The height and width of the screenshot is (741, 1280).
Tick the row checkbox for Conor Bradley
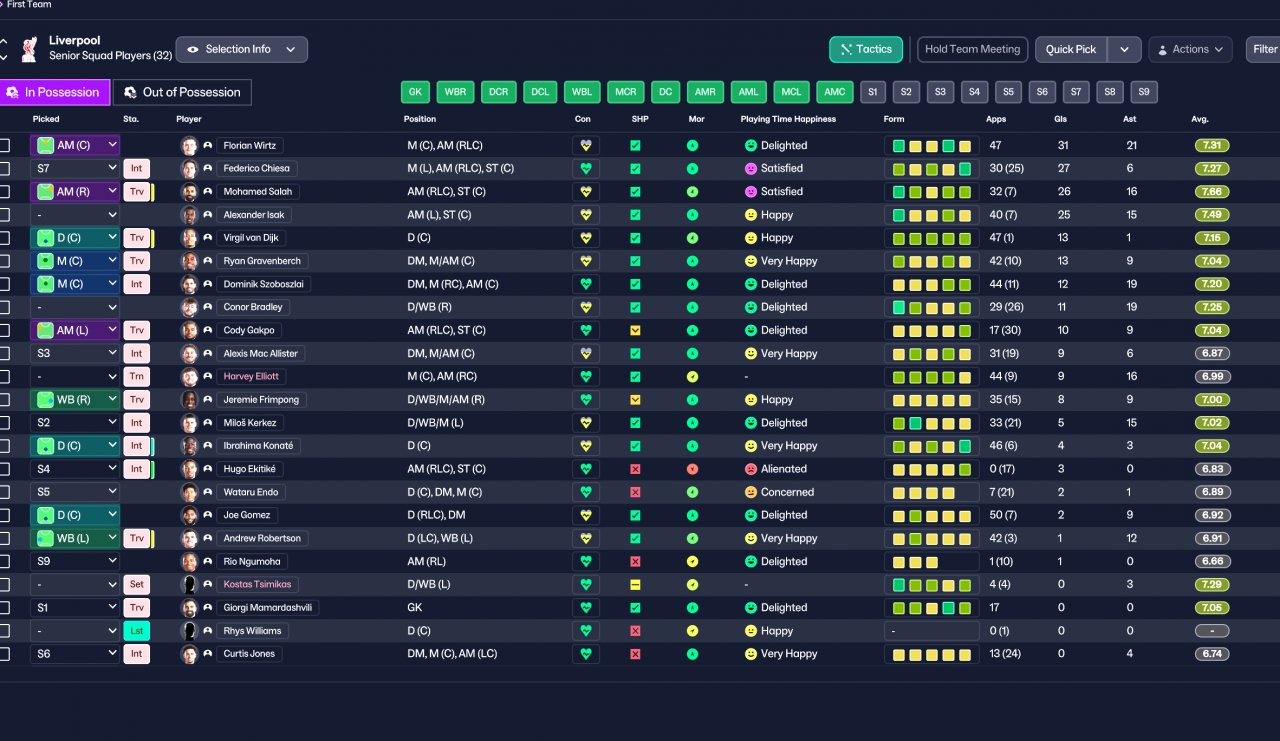pyautogui.click(x=4, y=307)
